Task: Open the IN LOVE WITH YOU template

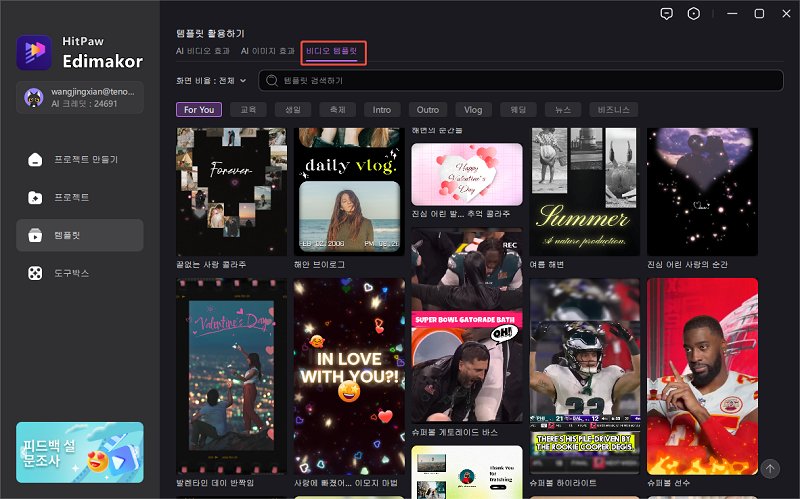Action: click(x=349, y=377)
